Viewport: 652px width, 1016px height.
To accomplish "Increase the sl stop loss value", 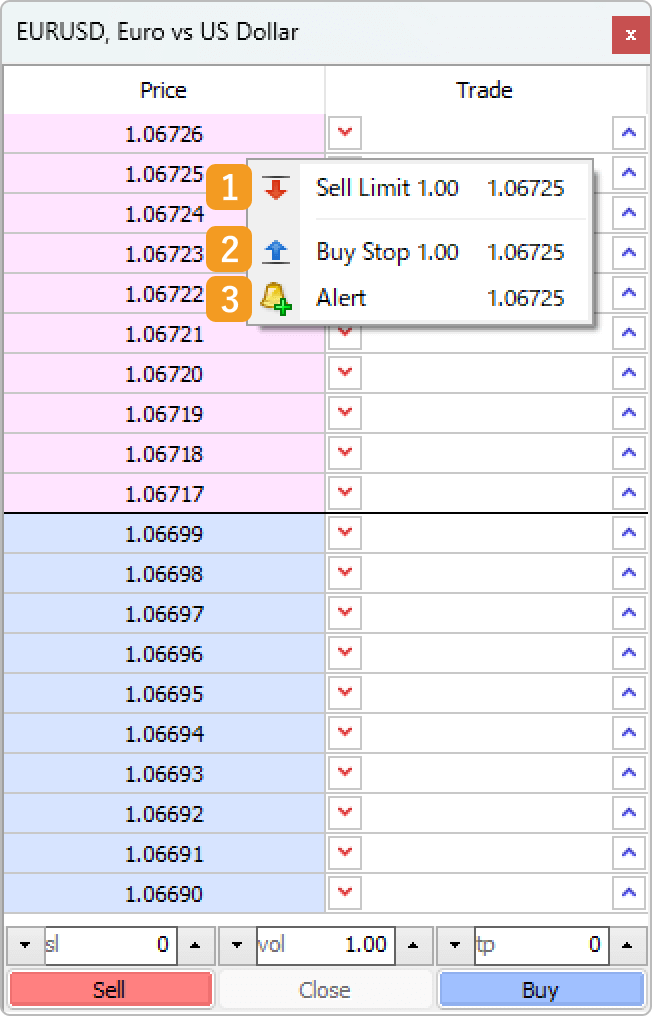I will pos(194,945).
